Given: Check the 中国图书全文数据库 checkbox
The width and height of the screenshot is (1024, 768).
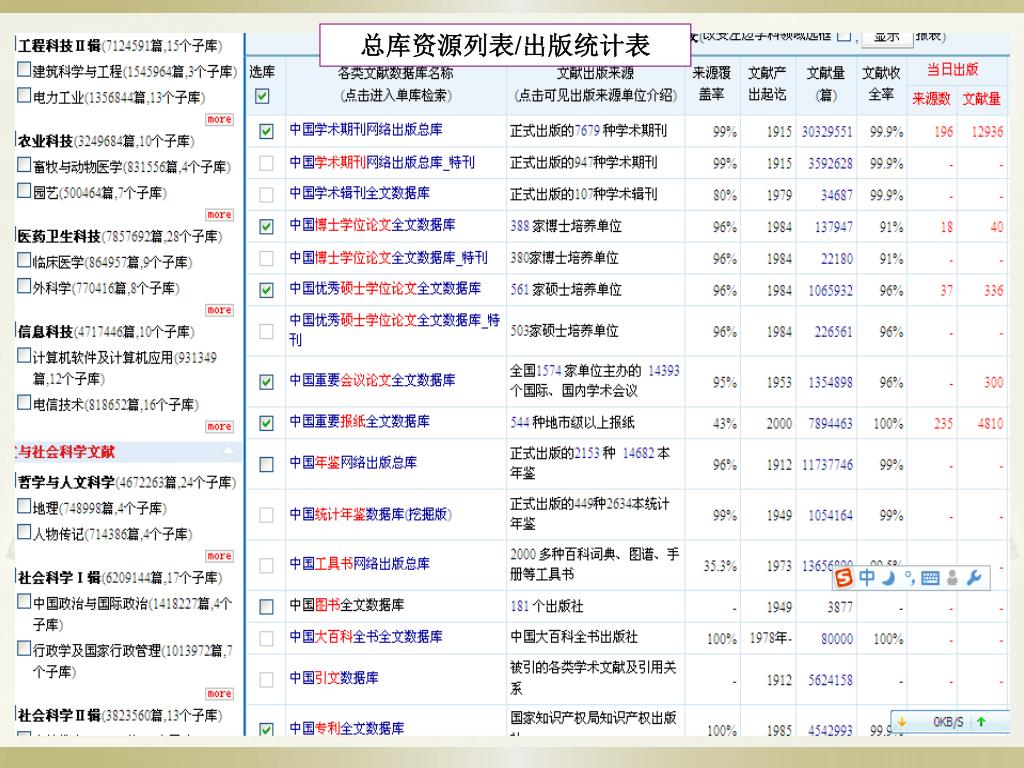Looking at the screenshot, I should (x=266, y=607).
